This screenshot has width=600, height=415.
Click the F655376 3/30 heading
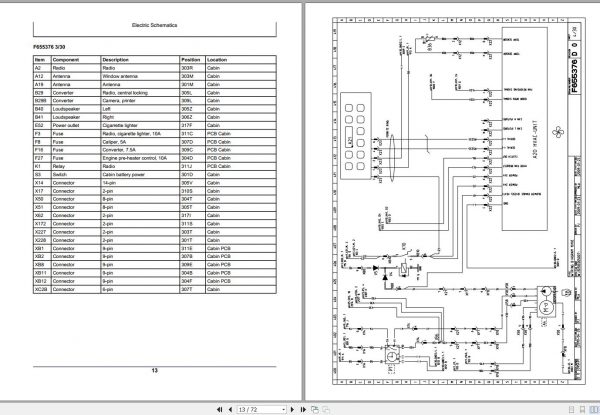tap(49, 47)
